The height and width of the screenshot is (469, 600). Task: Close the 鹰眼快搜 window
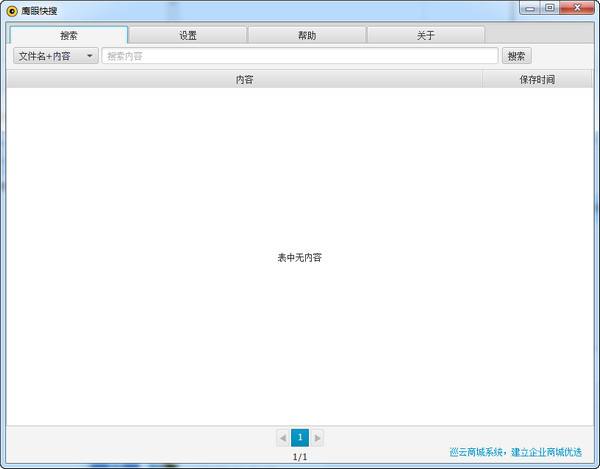point(577,8)
